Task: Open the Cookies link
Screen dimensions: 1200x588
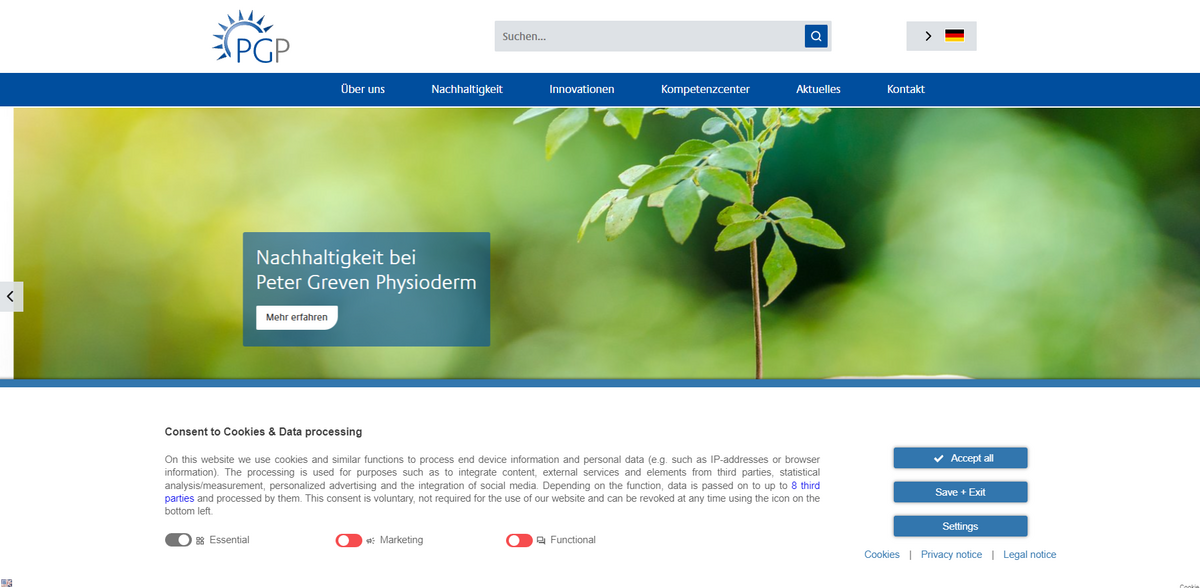Action: click(x=882, y=554)
